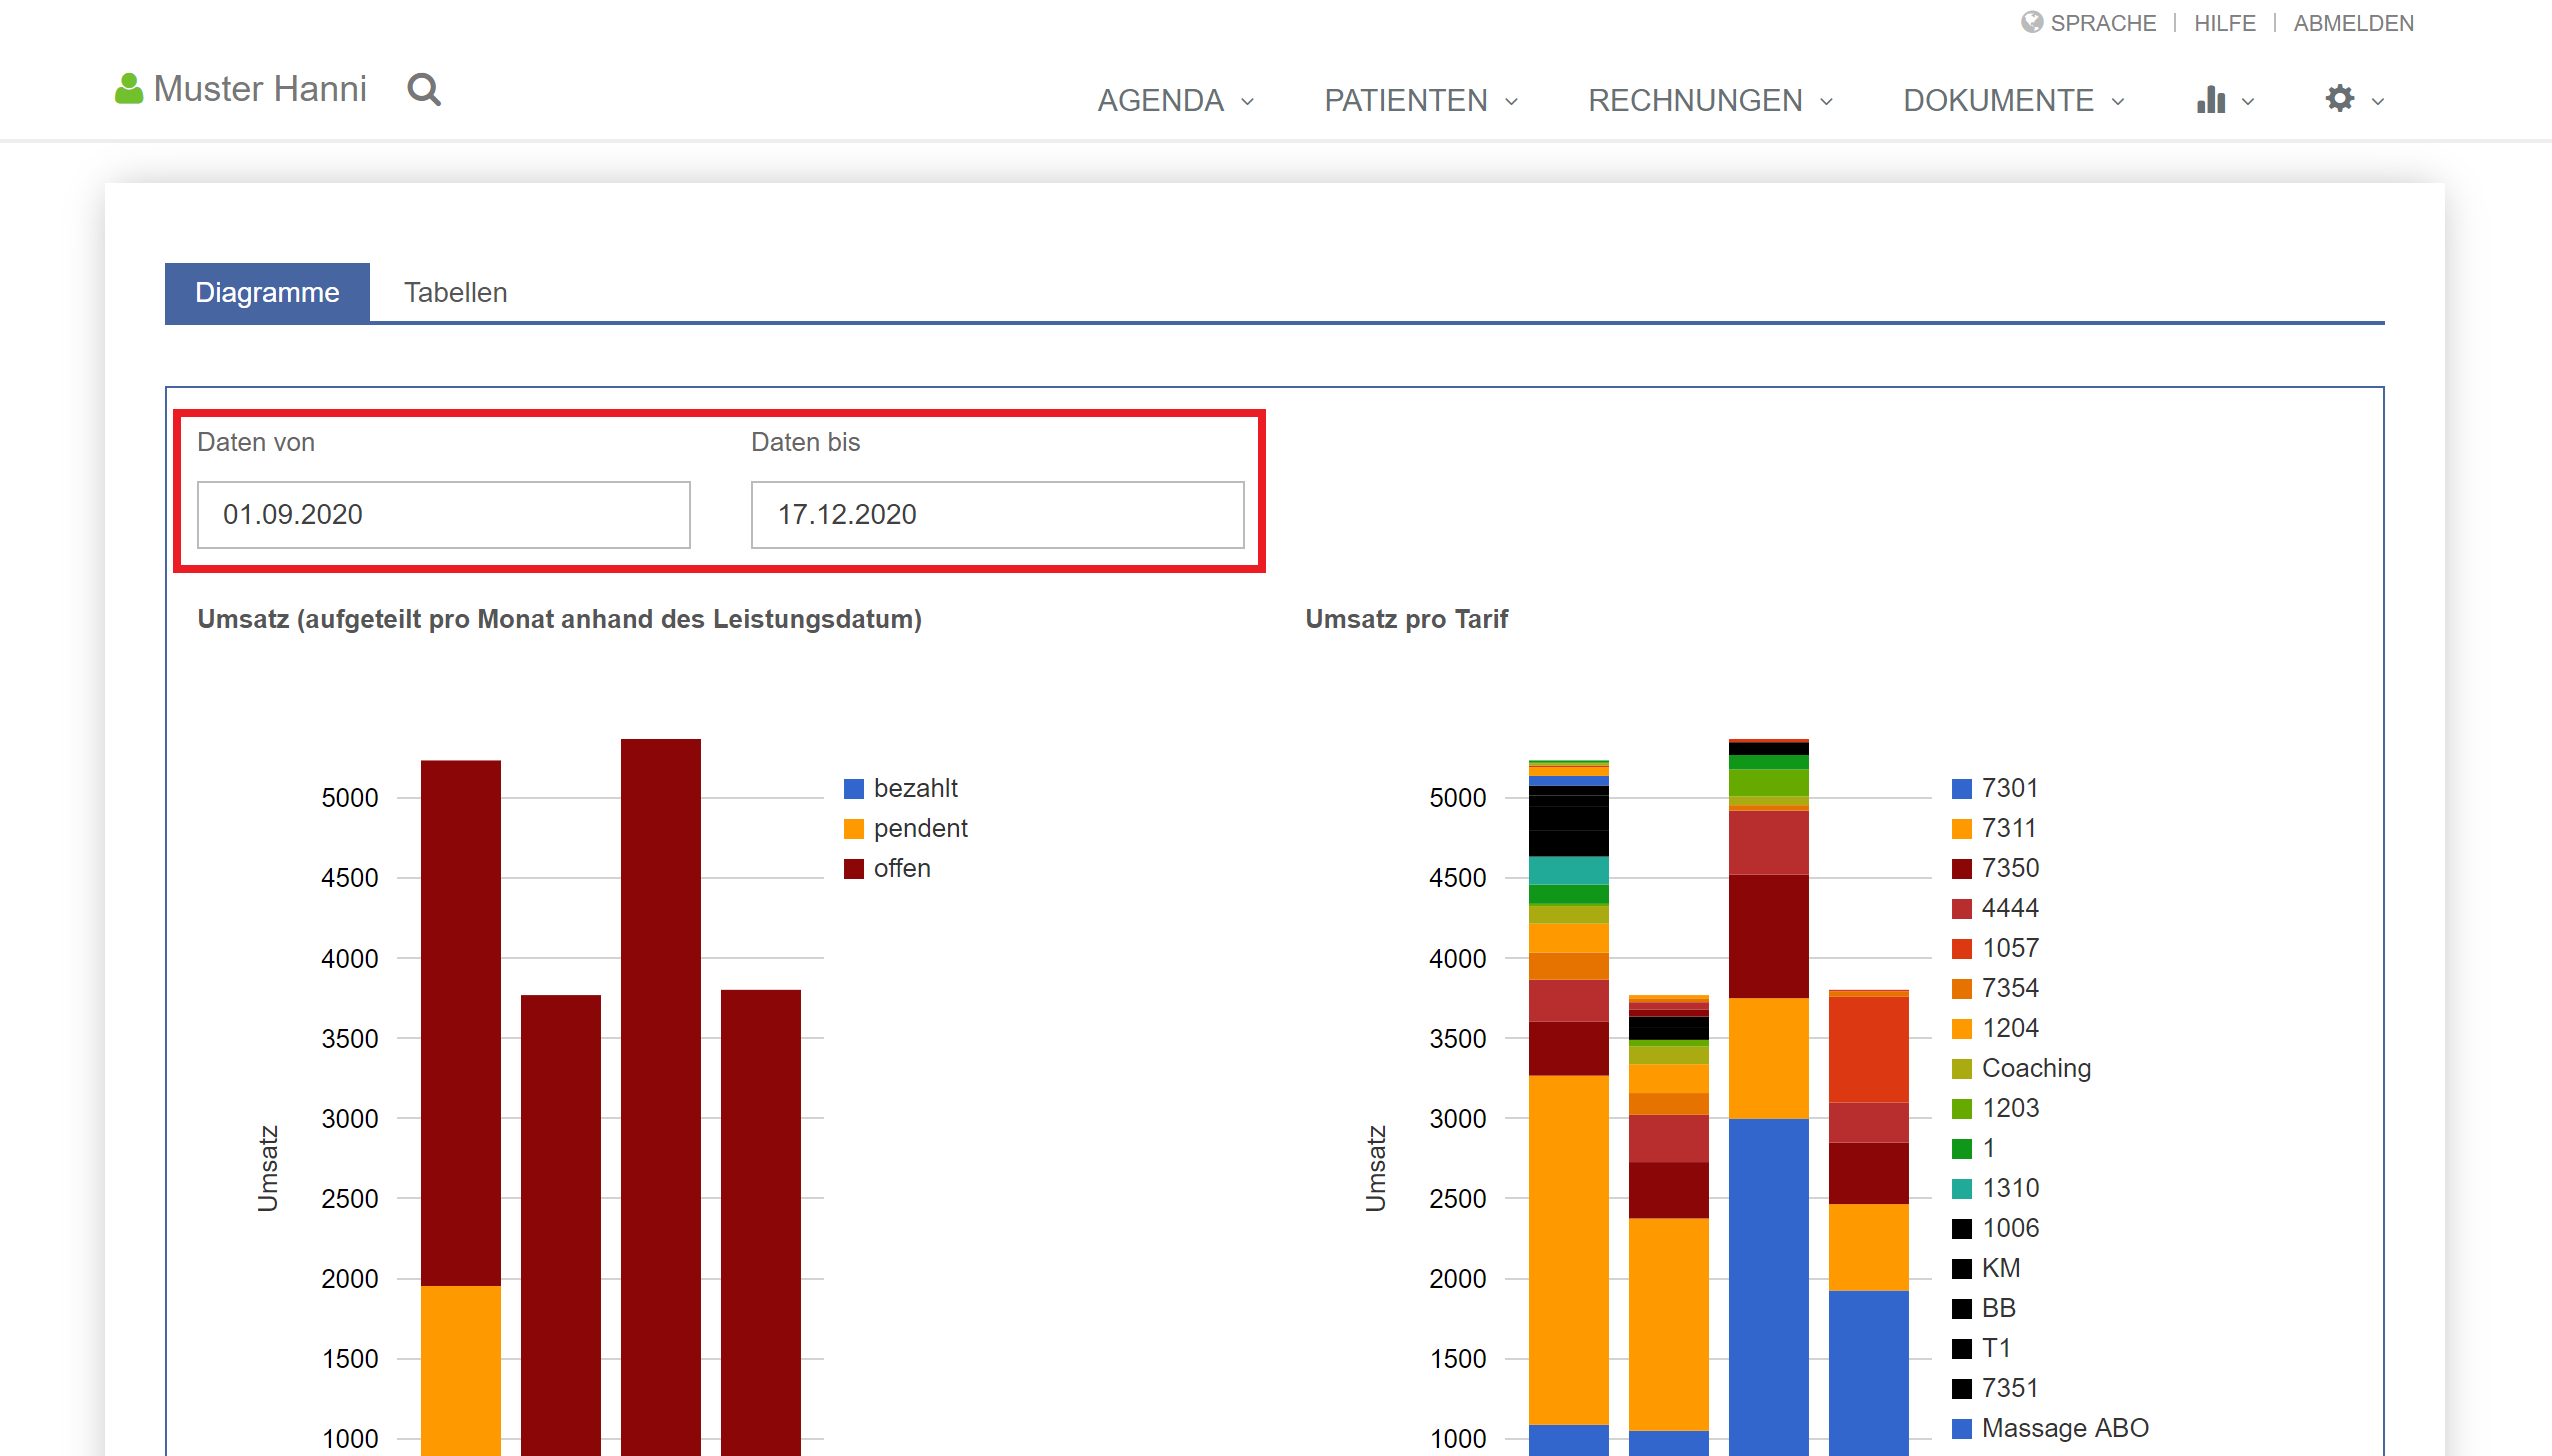Click the 7351 legend label
Screen dimensions: 2552x1456
[x=2010, y=1388]
